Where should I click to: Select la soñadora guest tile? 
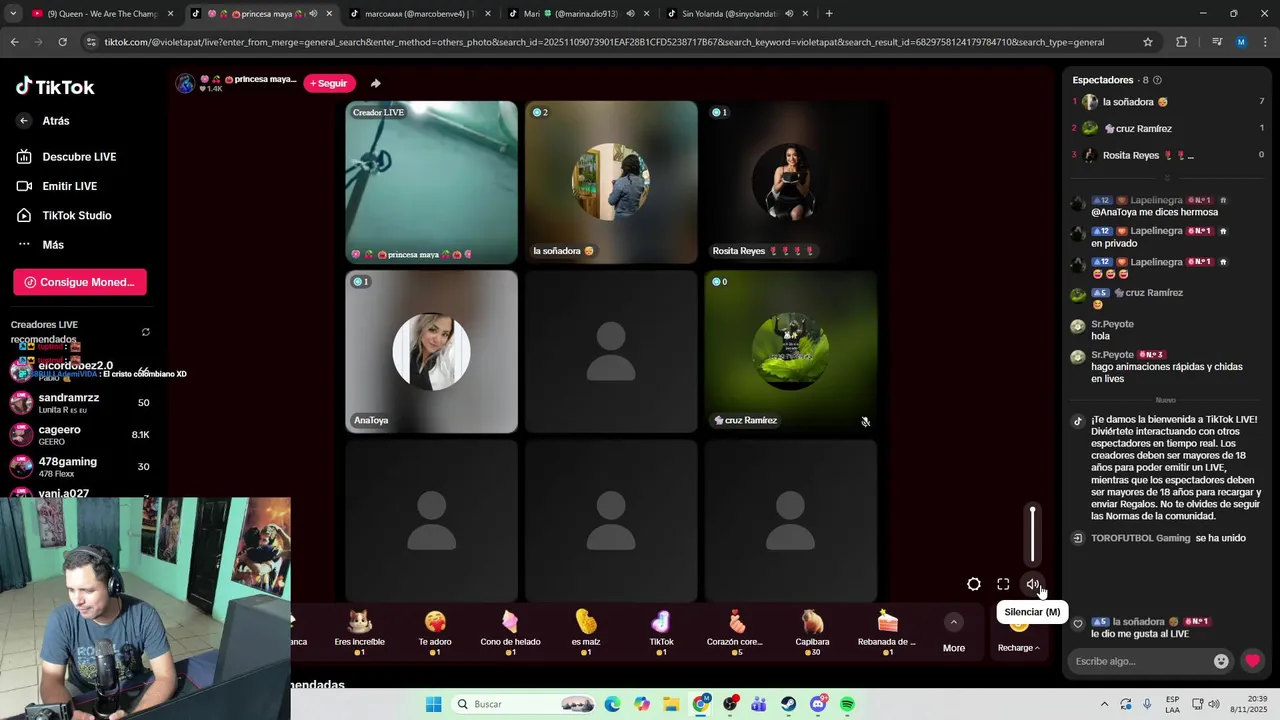coord(611,182)
